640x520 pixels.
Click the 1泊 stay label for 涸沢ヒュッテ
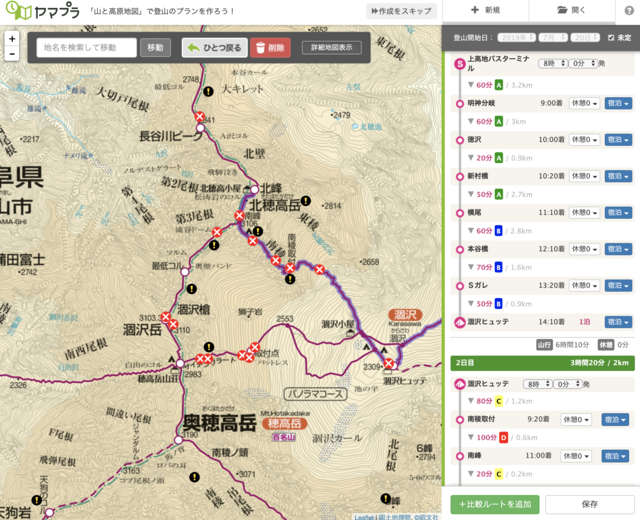pos(584,322)
